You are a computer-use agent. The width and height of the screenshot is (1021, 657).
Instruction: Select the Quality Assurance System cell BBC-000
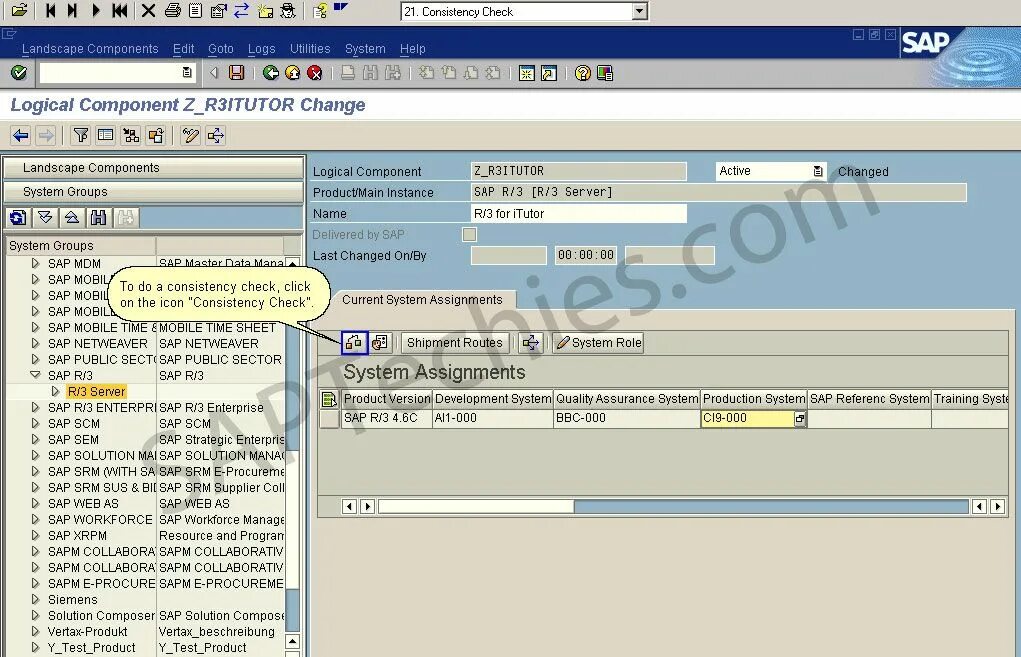pyautogui.click(x=627, y=418)
